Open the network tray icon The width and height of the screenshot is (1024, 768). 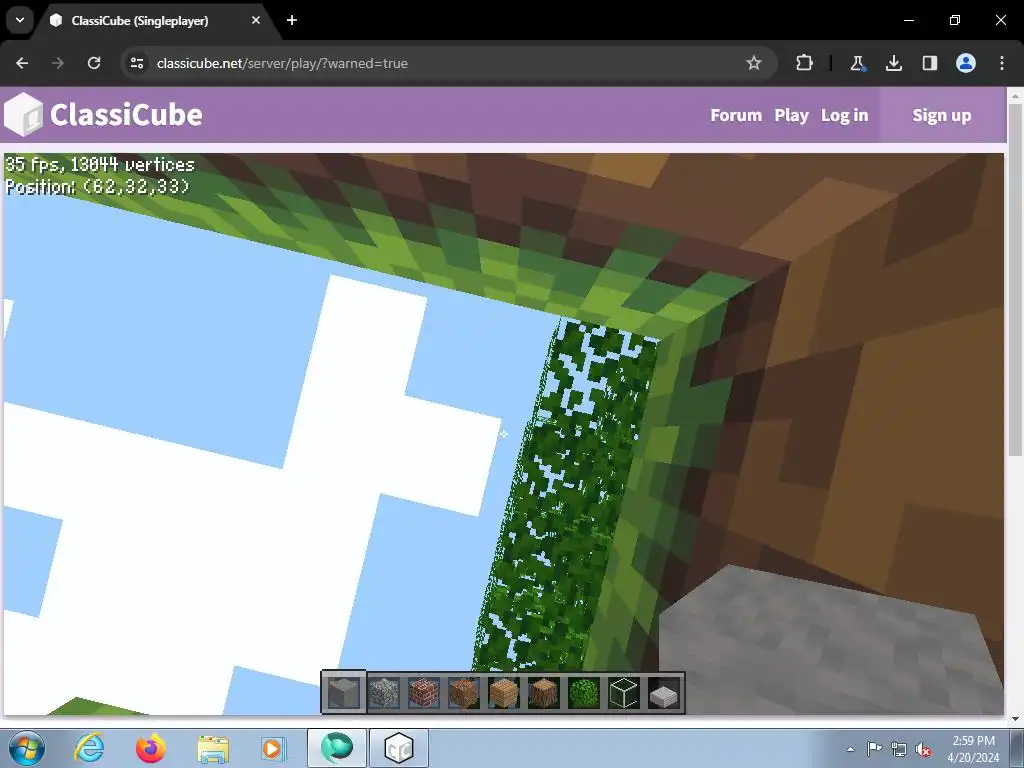(899, 749)
